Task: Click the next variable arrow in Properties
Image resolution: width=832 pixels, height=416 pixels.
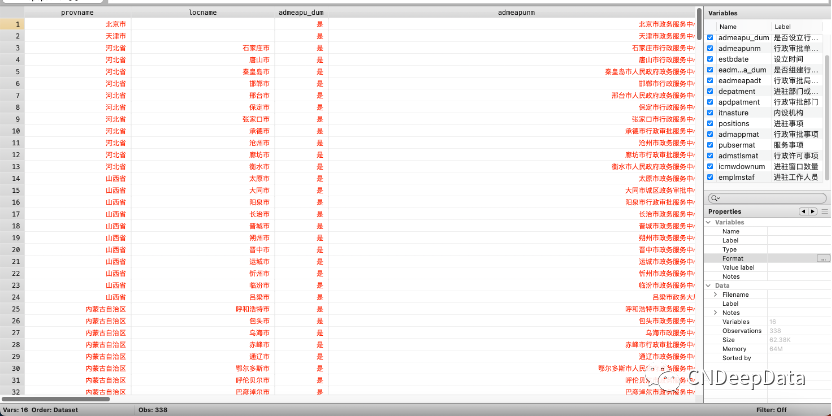Action: click(812, 211)
